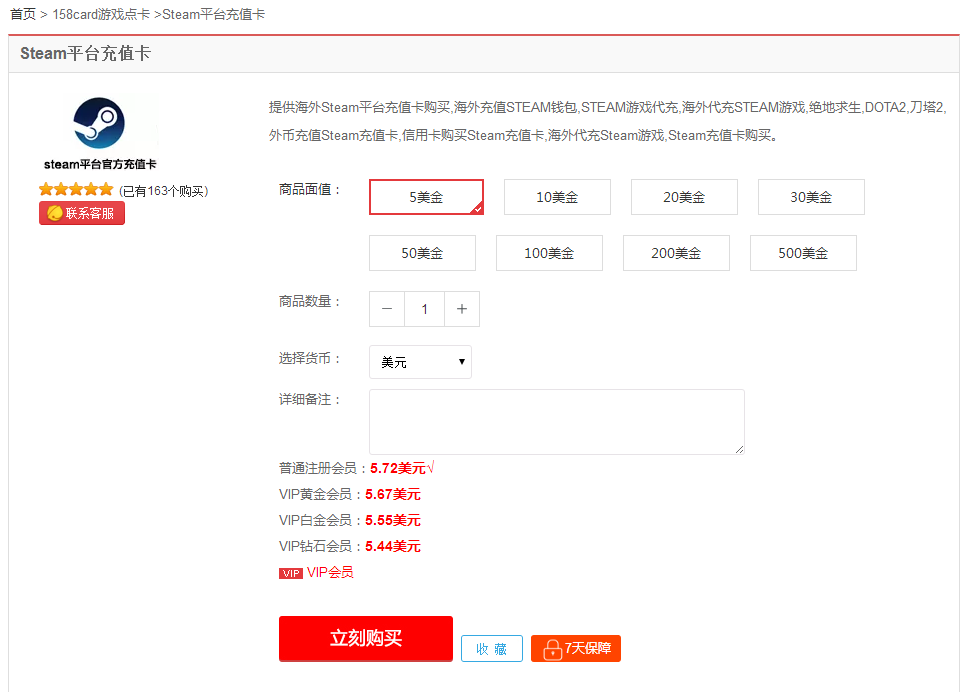Click the 收藏 favorite button
The height and width of the screenshot is (692, 962).
pos(492,649)
